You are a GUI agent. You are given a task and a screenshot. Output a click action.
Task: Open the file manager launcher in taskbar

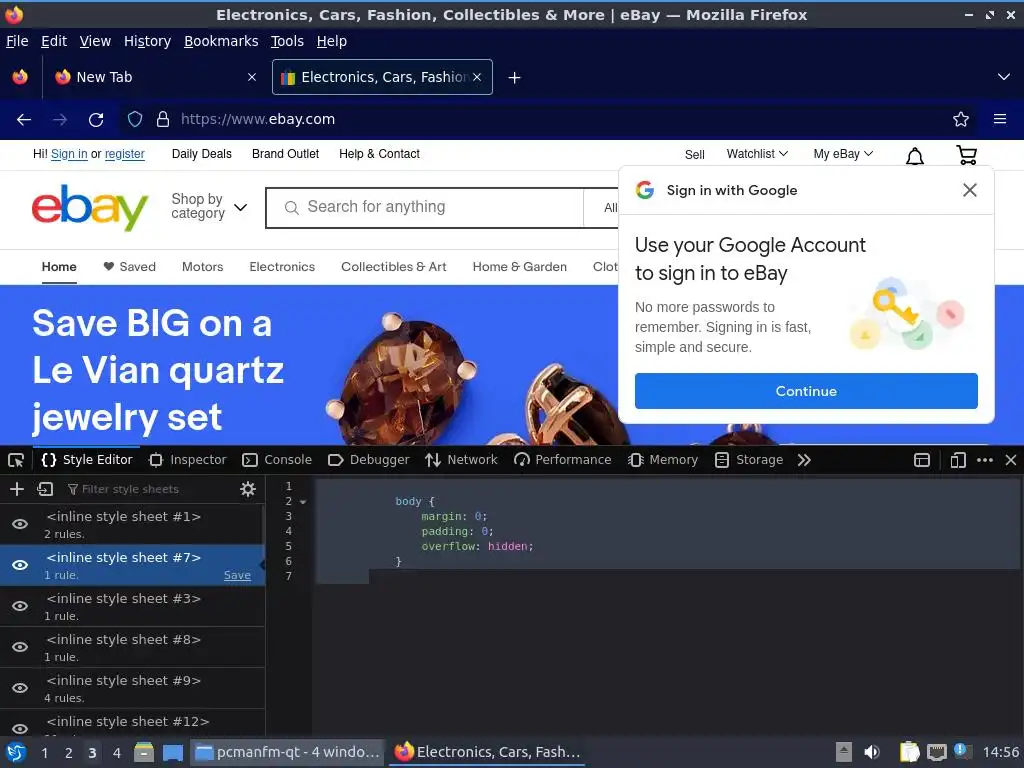point(144,752)
